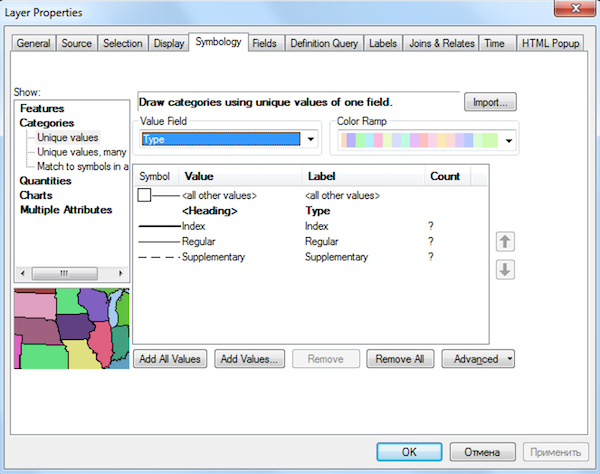Click the Index label cell

click(316, 226)
